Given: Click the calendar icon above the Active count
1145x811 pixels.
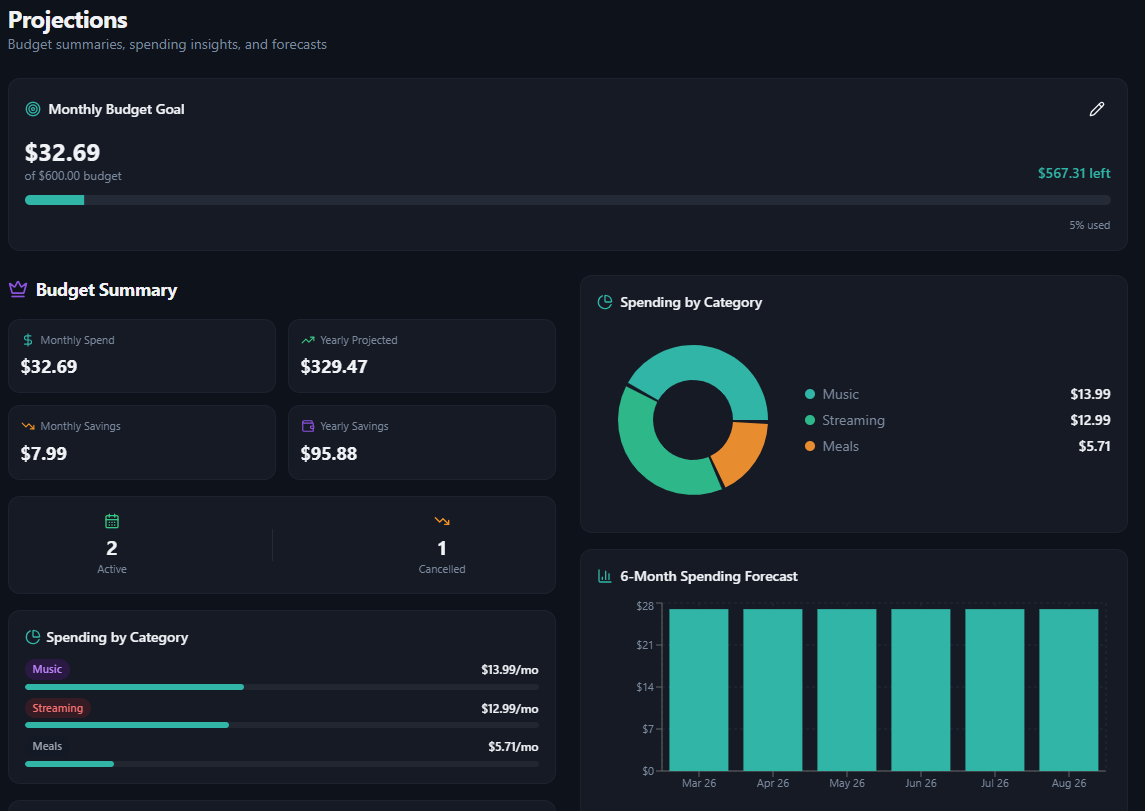Looking at the screenshot, I should 112,521.
